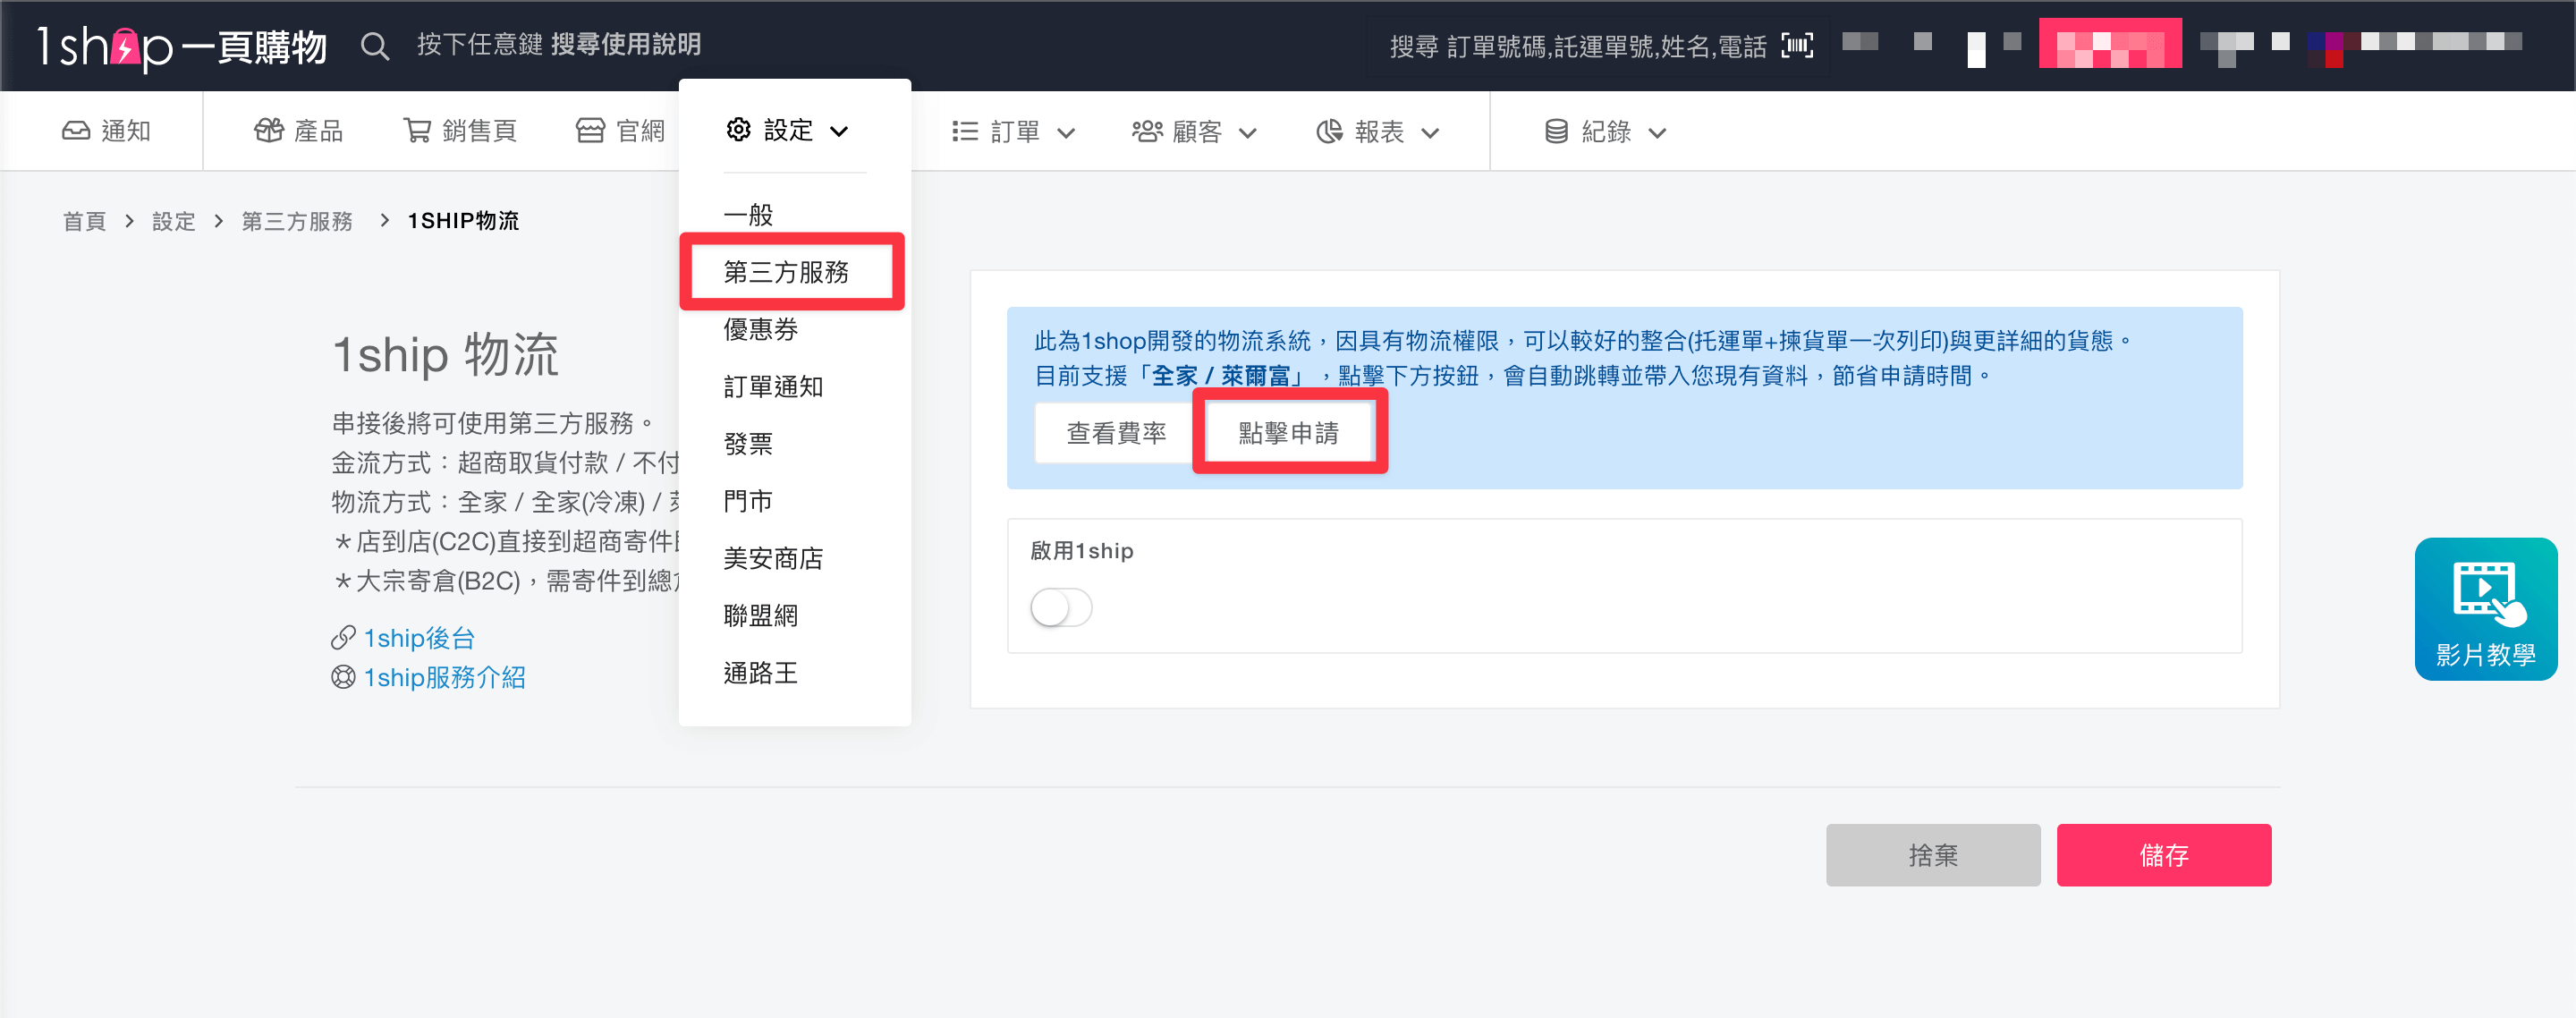Click the barcode scanner icon
Viewport: 2576px width, 1018px height.
click(1796, 46)
